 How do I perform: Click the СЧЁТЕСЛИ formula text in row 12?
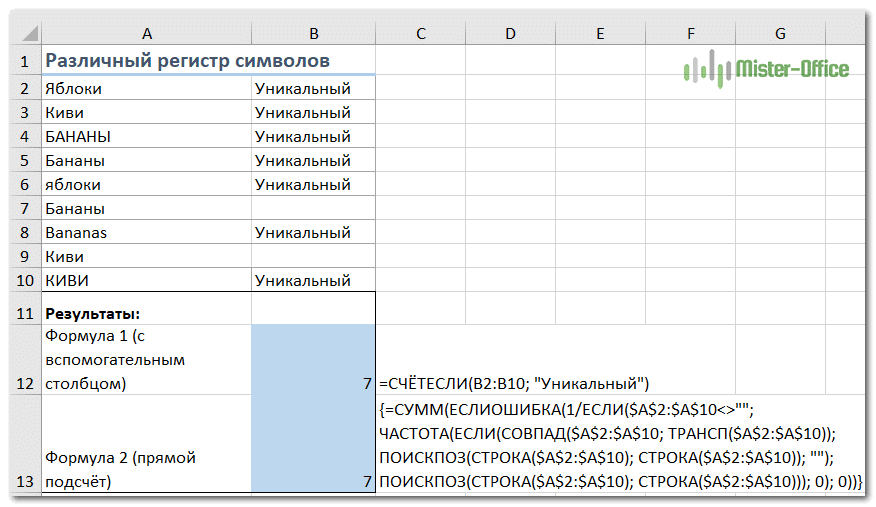[x=514, y=383]
